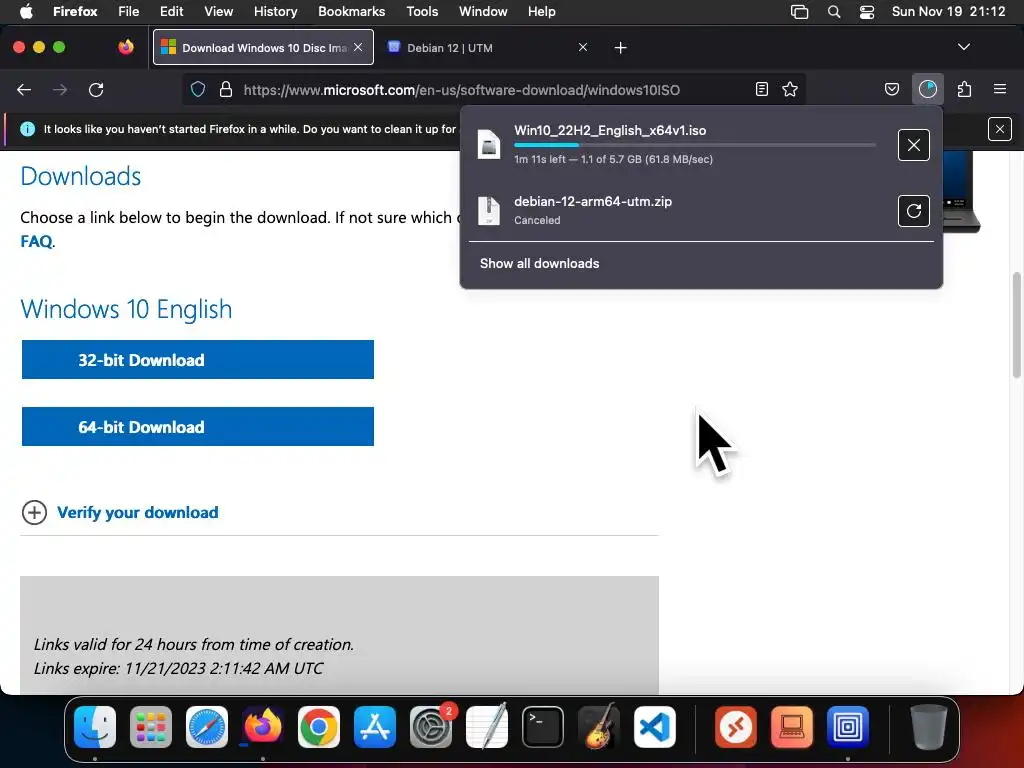This screenshot has width=1024, height=768.
Task: Click the forward navigation arrow
Action: [x=60, y=90]
